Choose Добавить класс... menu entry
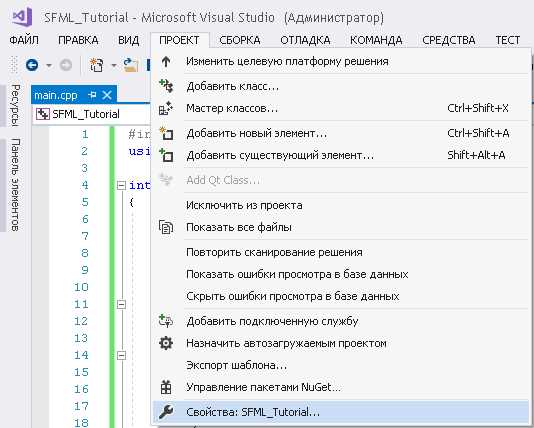The width and height of the screenshot is (534, 428). 341,86
